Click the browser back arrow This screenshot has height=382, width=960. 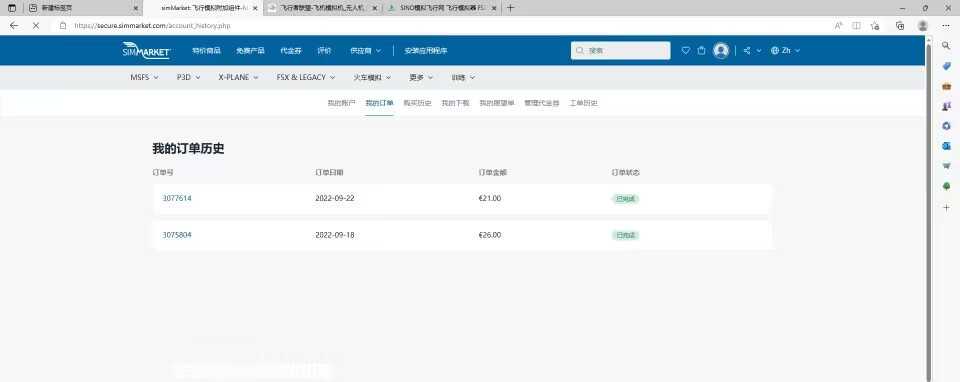[x=14, y=26]
